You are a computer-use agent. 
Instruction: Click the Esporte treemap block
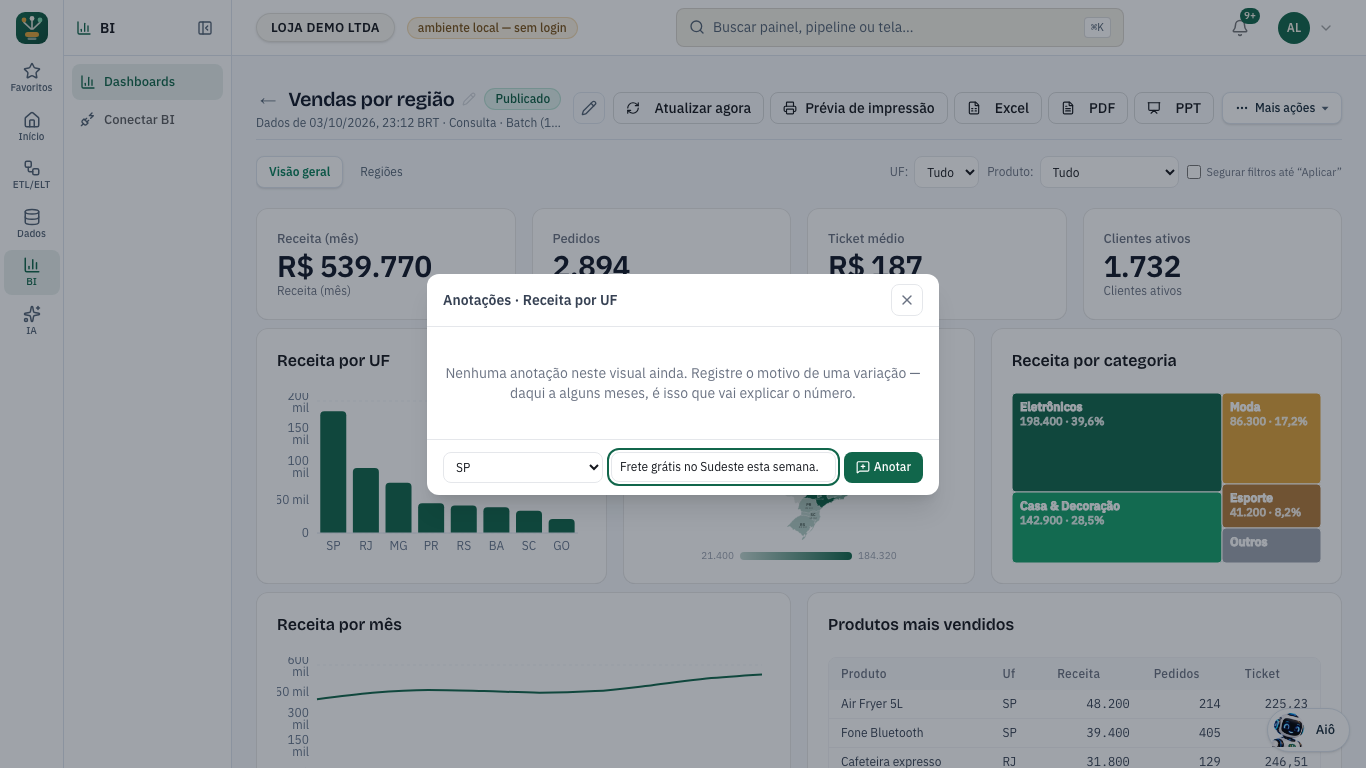1271,506
